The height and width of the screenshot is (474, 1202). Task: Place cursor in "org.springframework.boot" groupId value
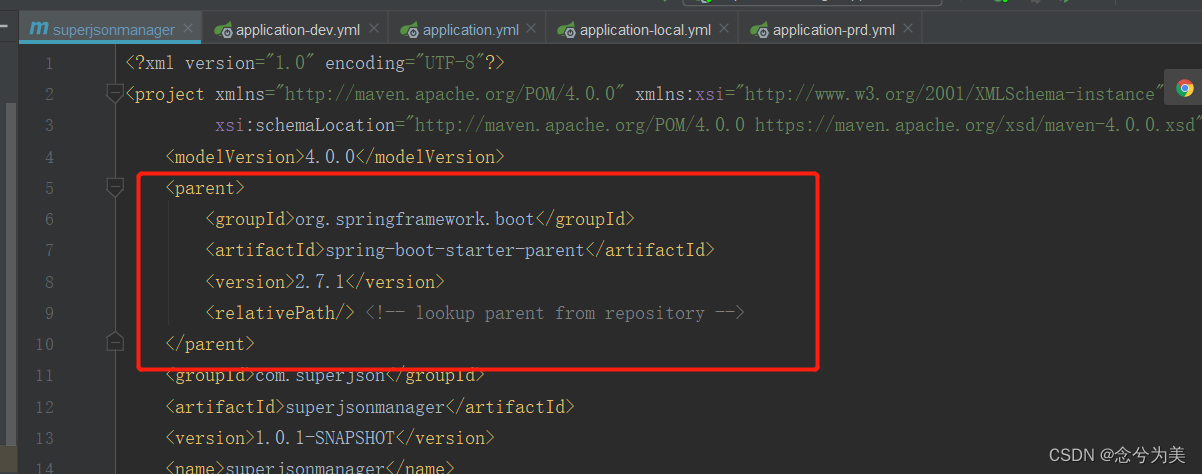415,219
